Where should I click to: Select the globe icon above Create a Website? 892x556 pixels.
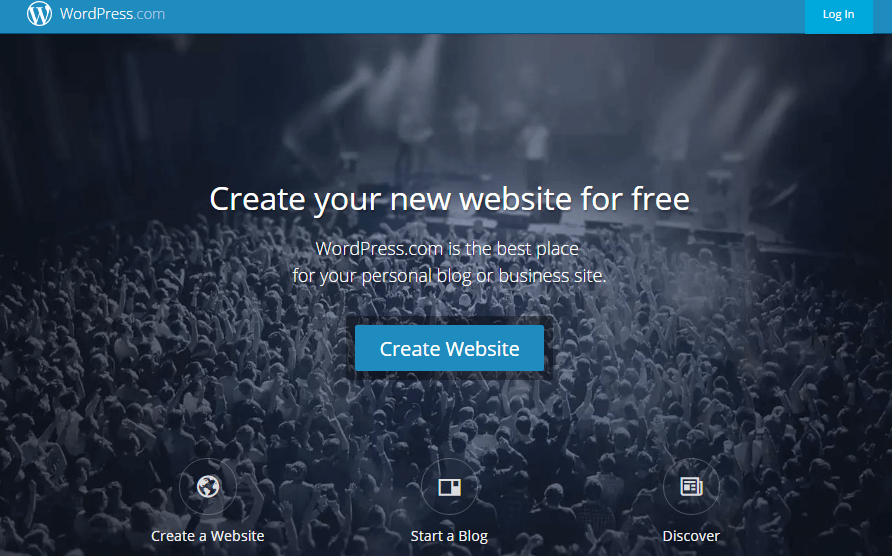208,487
